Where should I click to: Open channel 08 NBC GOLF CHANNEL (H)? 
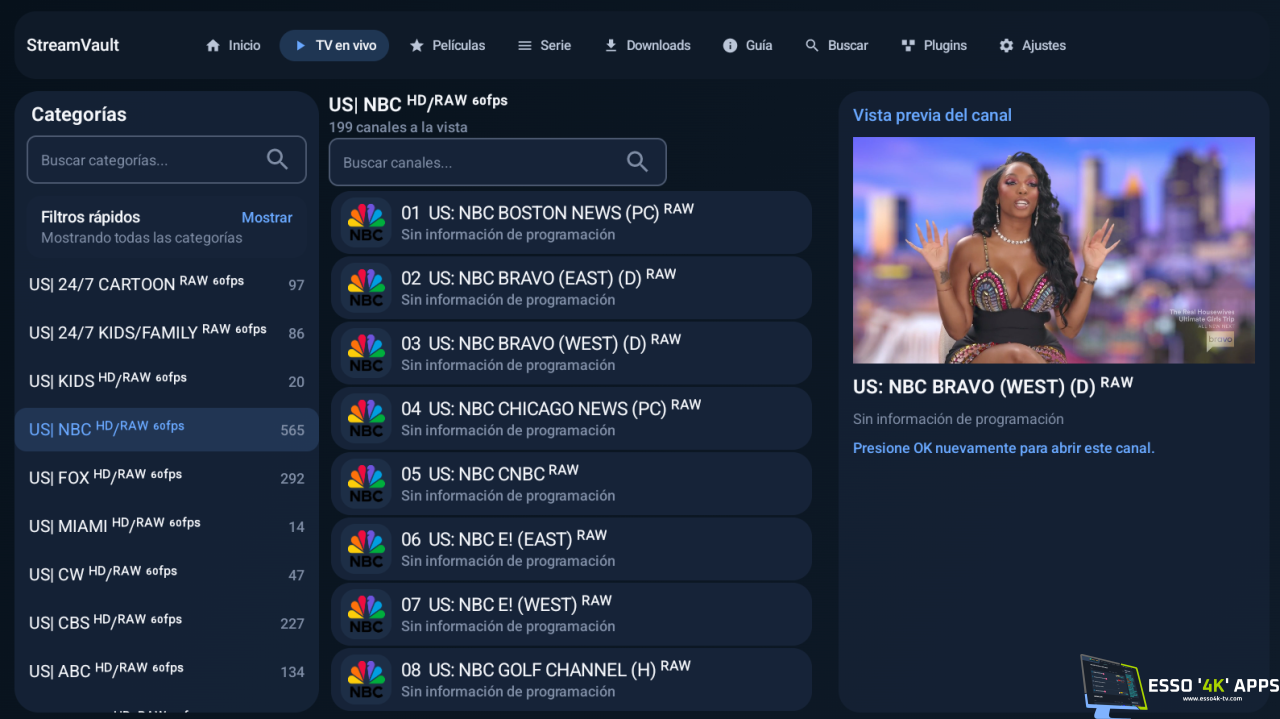pos(571,680)
